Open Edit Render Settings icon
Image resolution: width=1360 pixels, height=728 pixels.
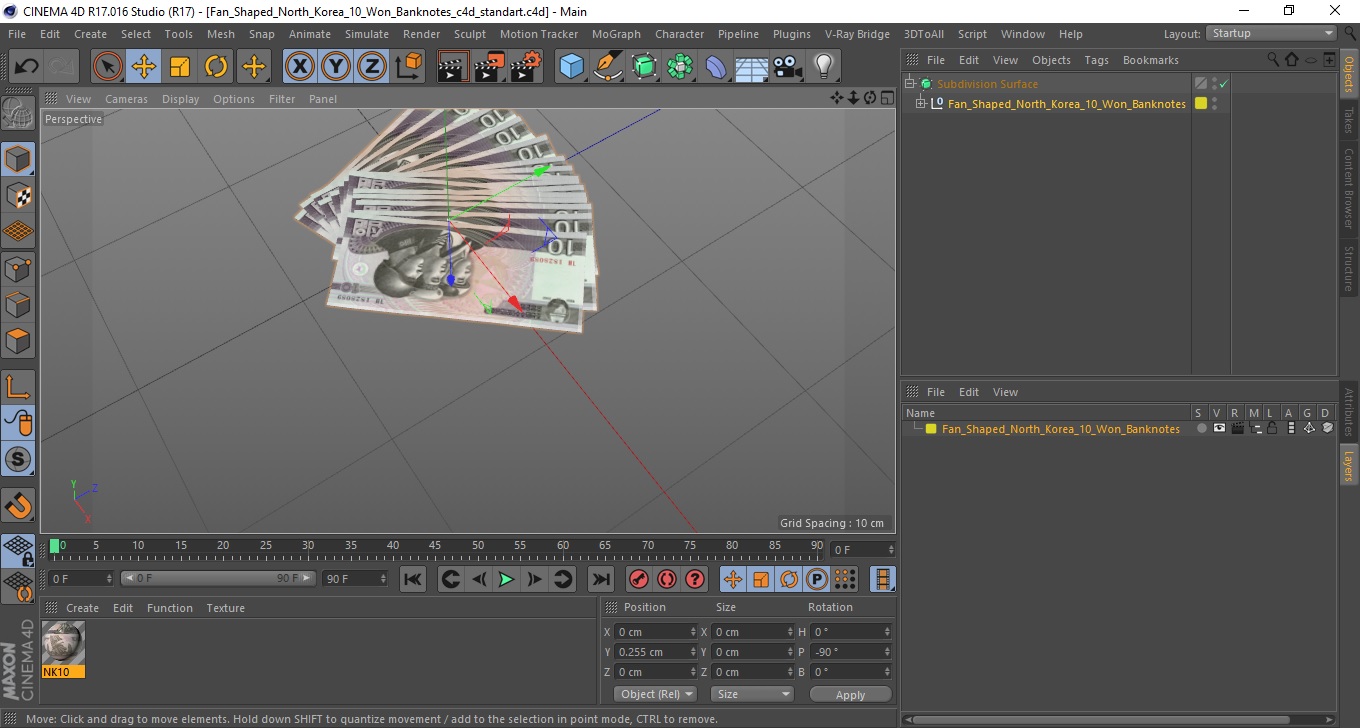pos(526,67)
